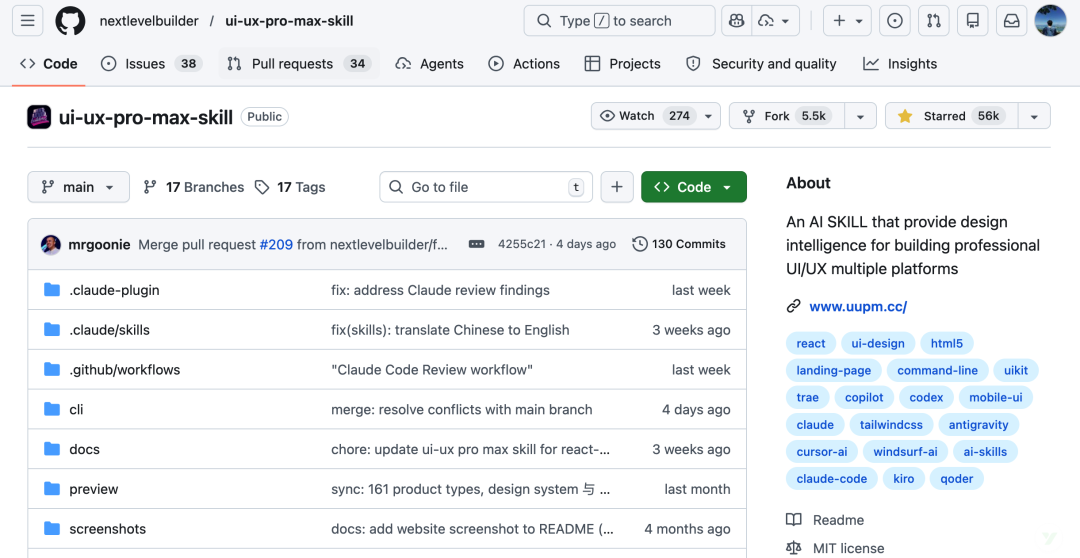
Task: Open the preview folder
Action: tap(94, 489)
